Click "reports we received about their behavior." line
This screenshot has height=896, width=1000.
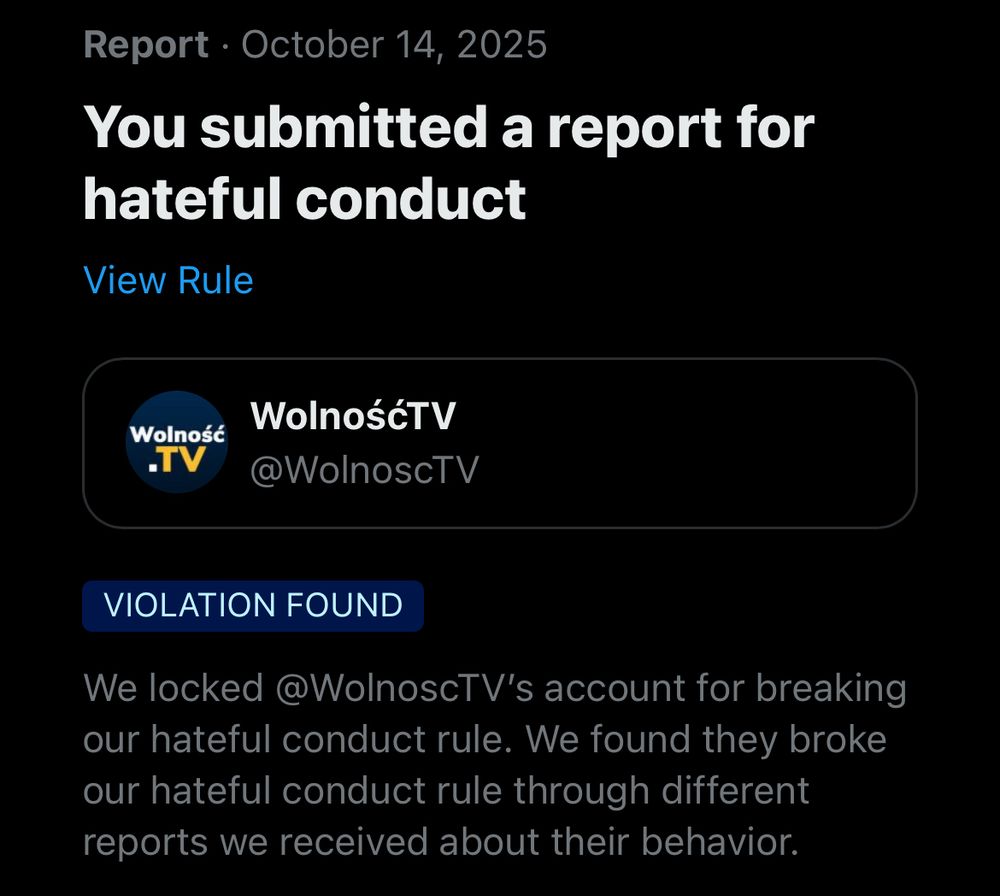coord(441,842)
